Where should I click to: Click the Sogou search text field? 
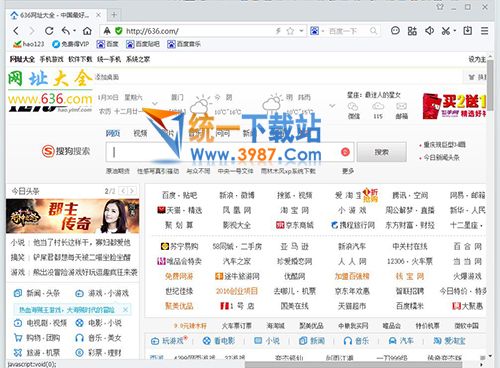[x=230, y=152]
